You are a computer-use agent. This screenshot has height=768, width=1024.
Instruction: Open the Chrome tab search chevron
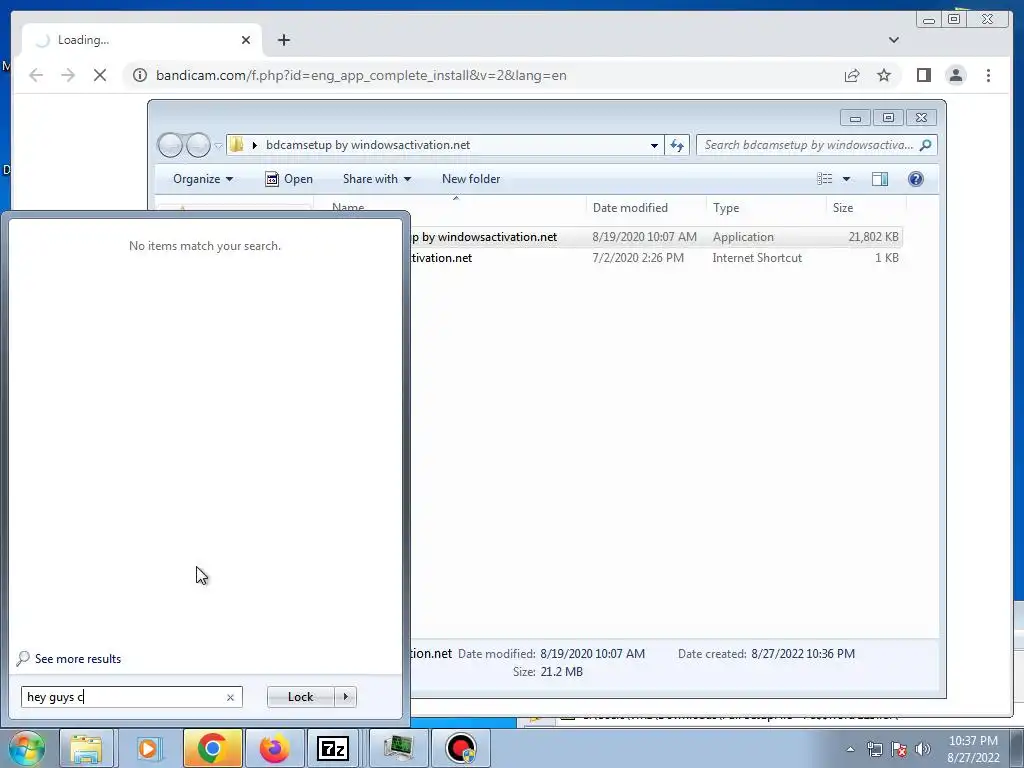[893, 40]
